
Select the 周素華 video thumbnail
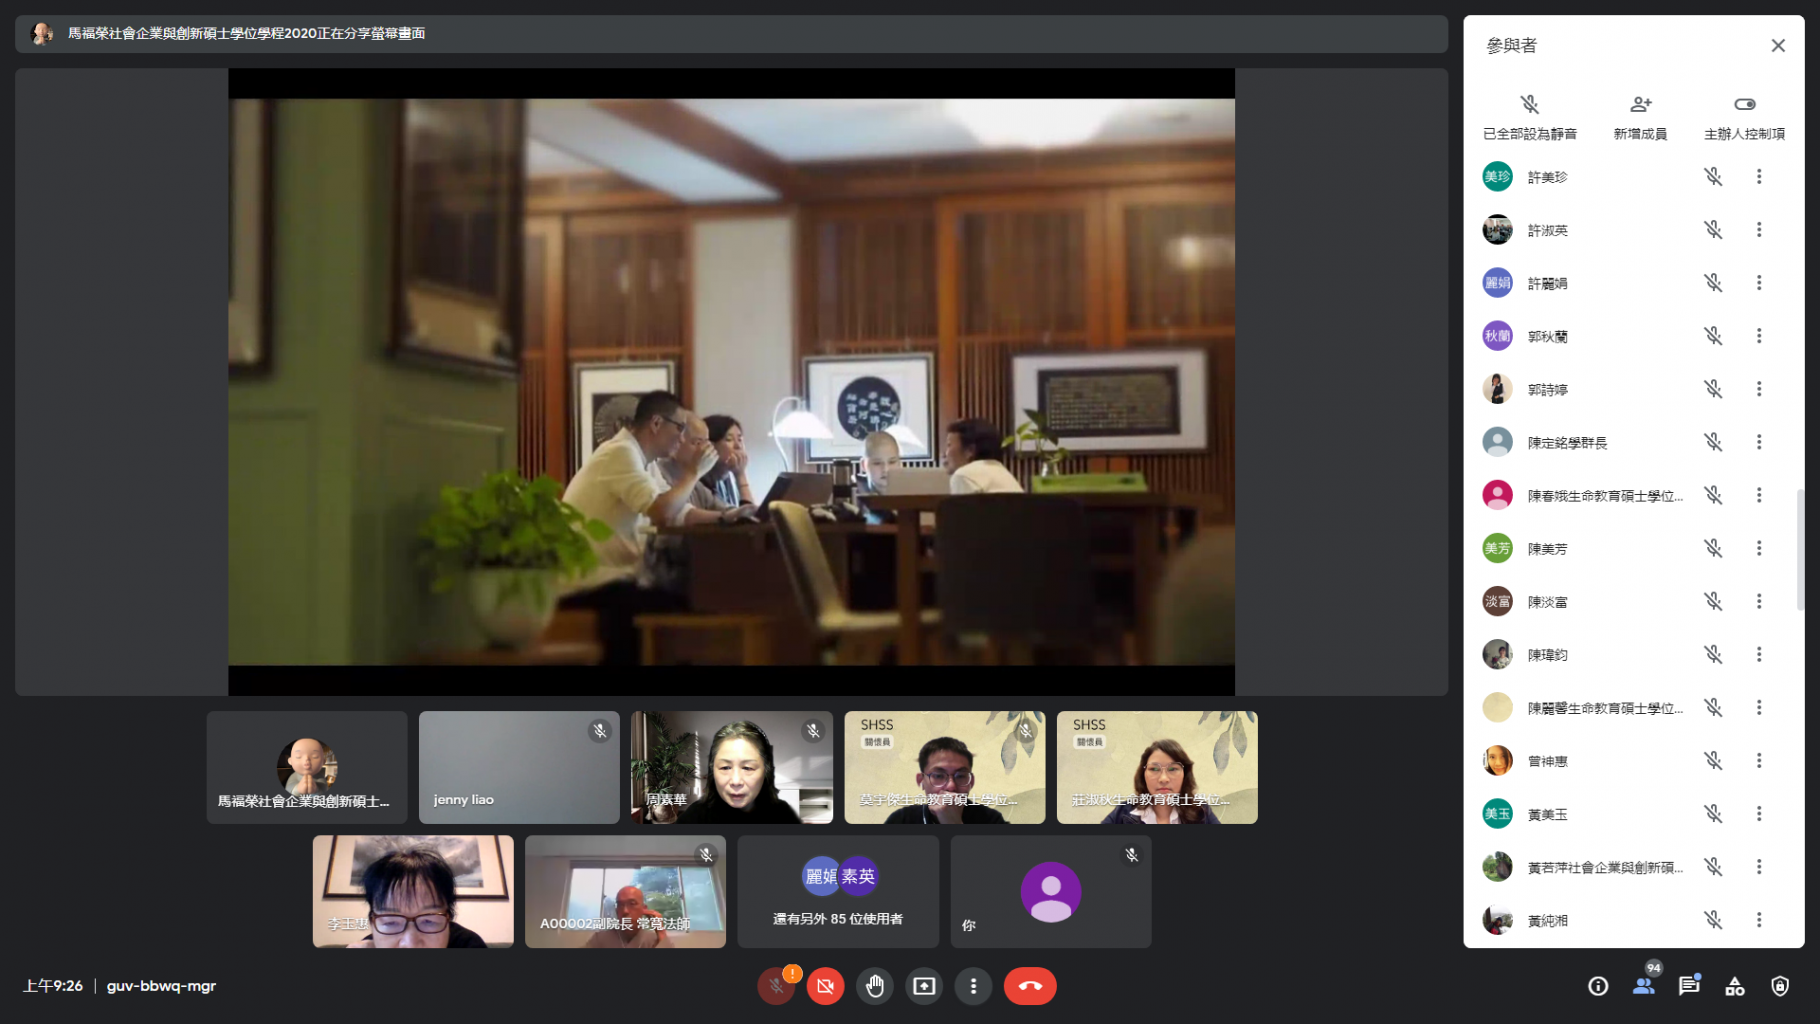tap(731, 767)
